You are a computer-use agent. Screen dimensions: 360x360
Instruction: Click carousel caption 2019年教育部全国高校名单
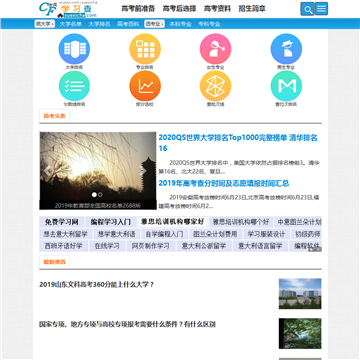98,205
